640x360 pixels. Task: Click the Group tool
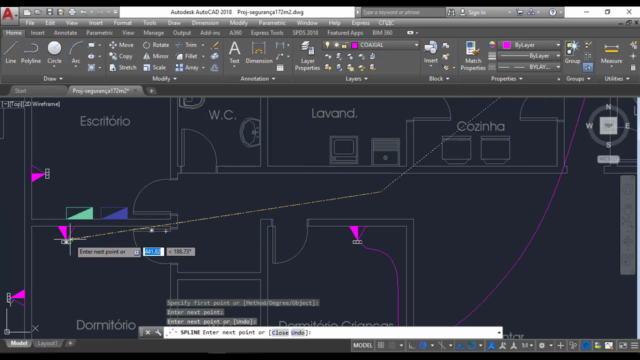(572, 52)
